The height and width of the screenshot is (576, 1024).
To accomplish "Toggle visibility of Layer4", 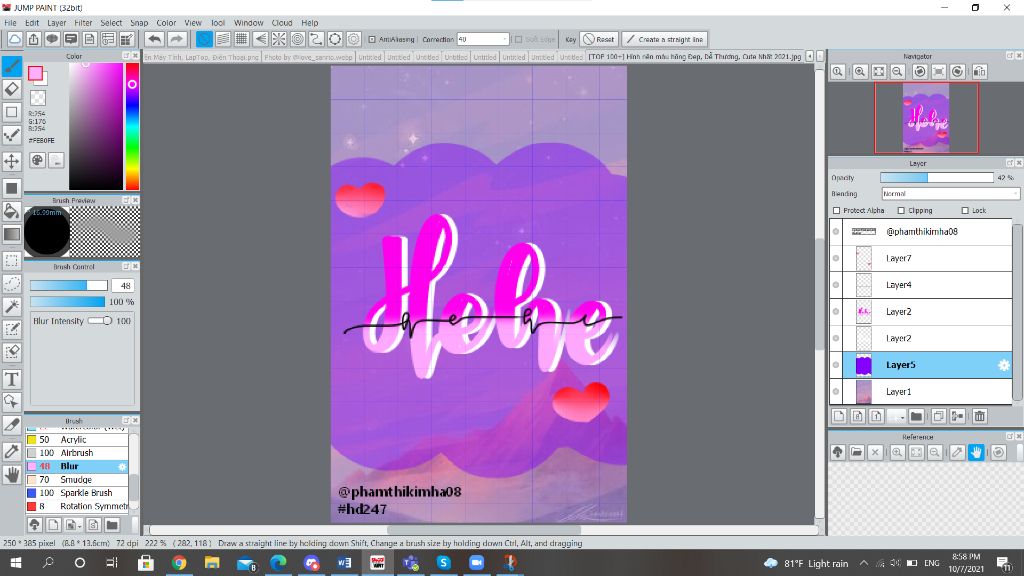I will click(836, 285).
